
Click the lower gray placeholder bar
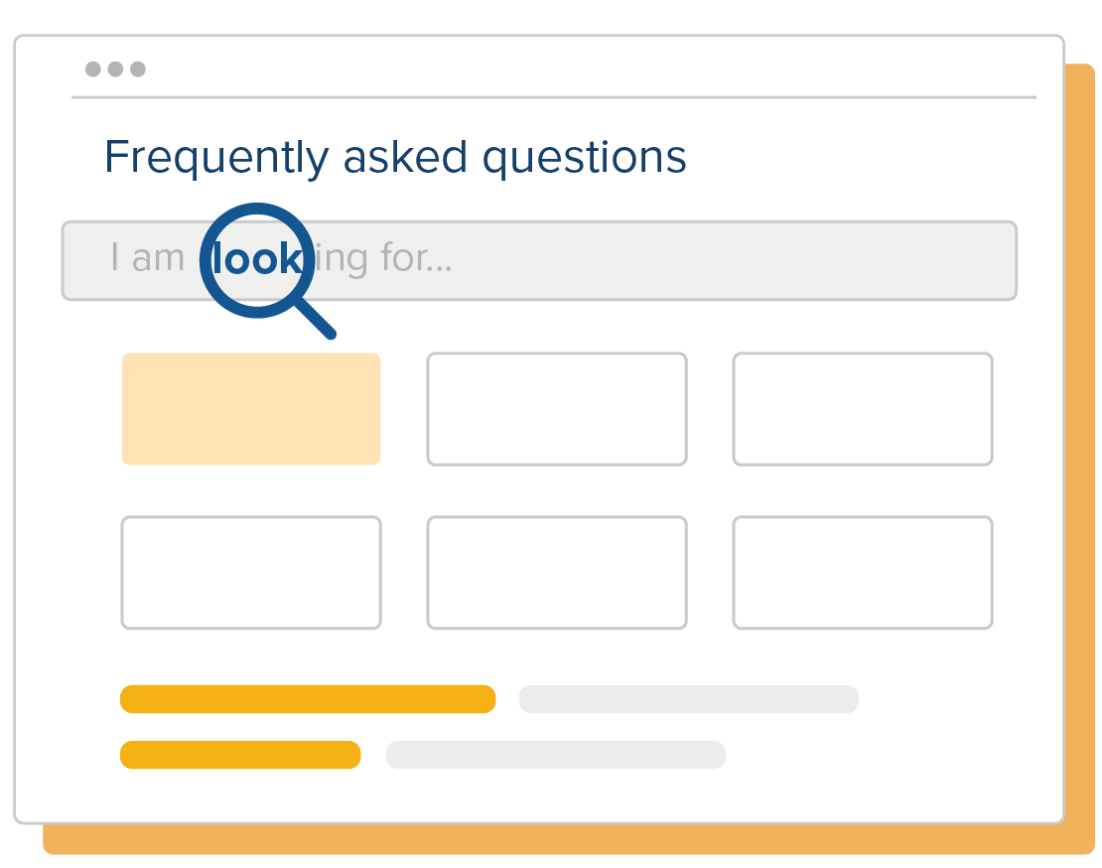(x=555, y=755)
